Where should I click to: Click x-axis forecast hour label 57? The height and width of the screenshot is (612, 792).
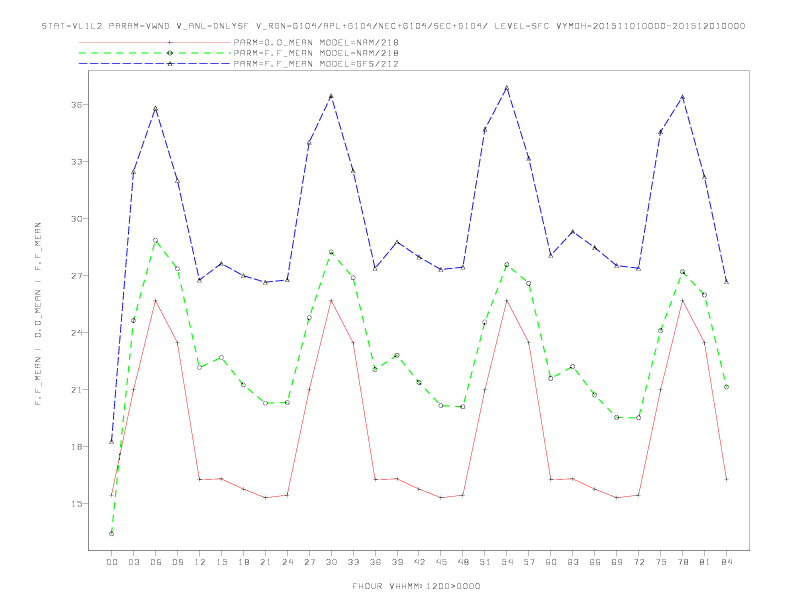coord(529,562)
